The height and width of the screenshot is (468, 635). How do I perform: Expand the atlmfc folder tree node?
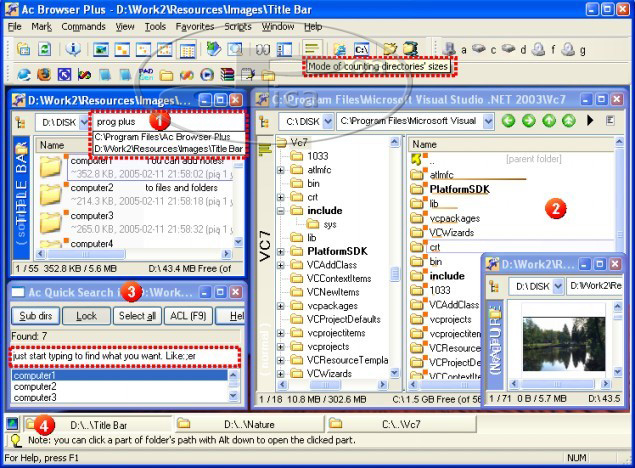(282, 170)
